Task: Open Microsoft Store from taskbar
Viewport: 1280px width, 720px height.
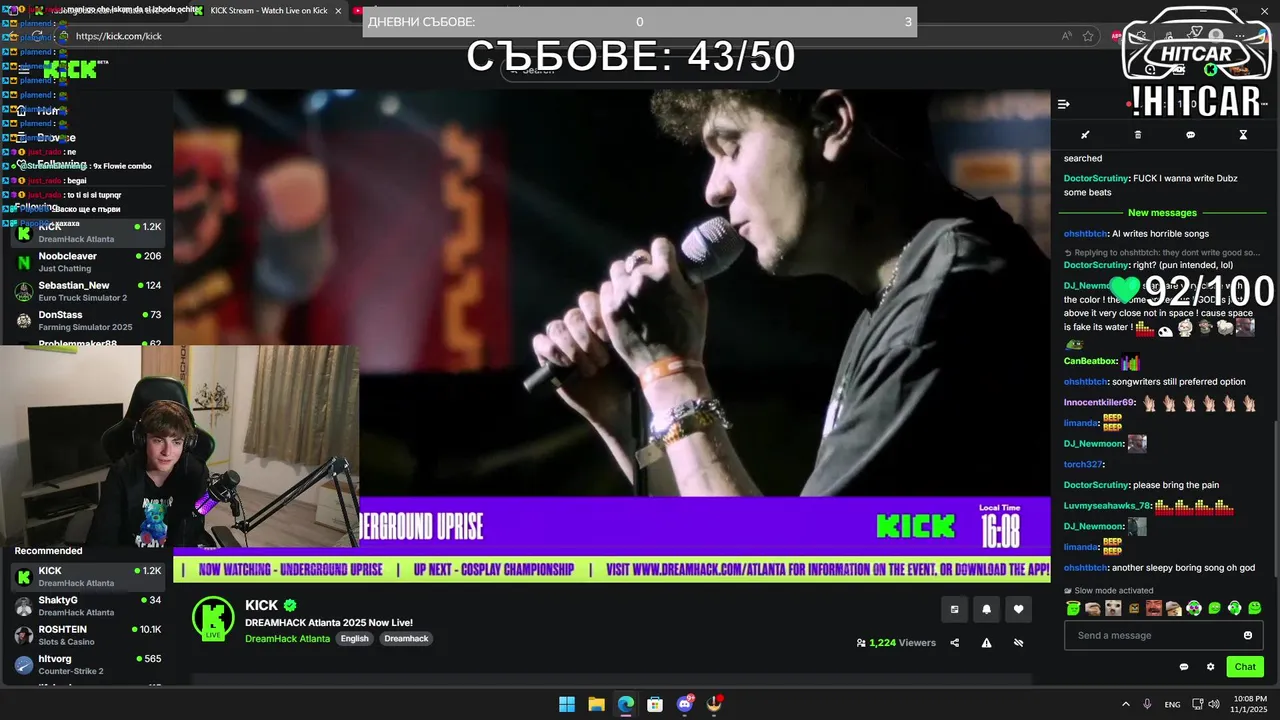Action: tap(655, 704)
